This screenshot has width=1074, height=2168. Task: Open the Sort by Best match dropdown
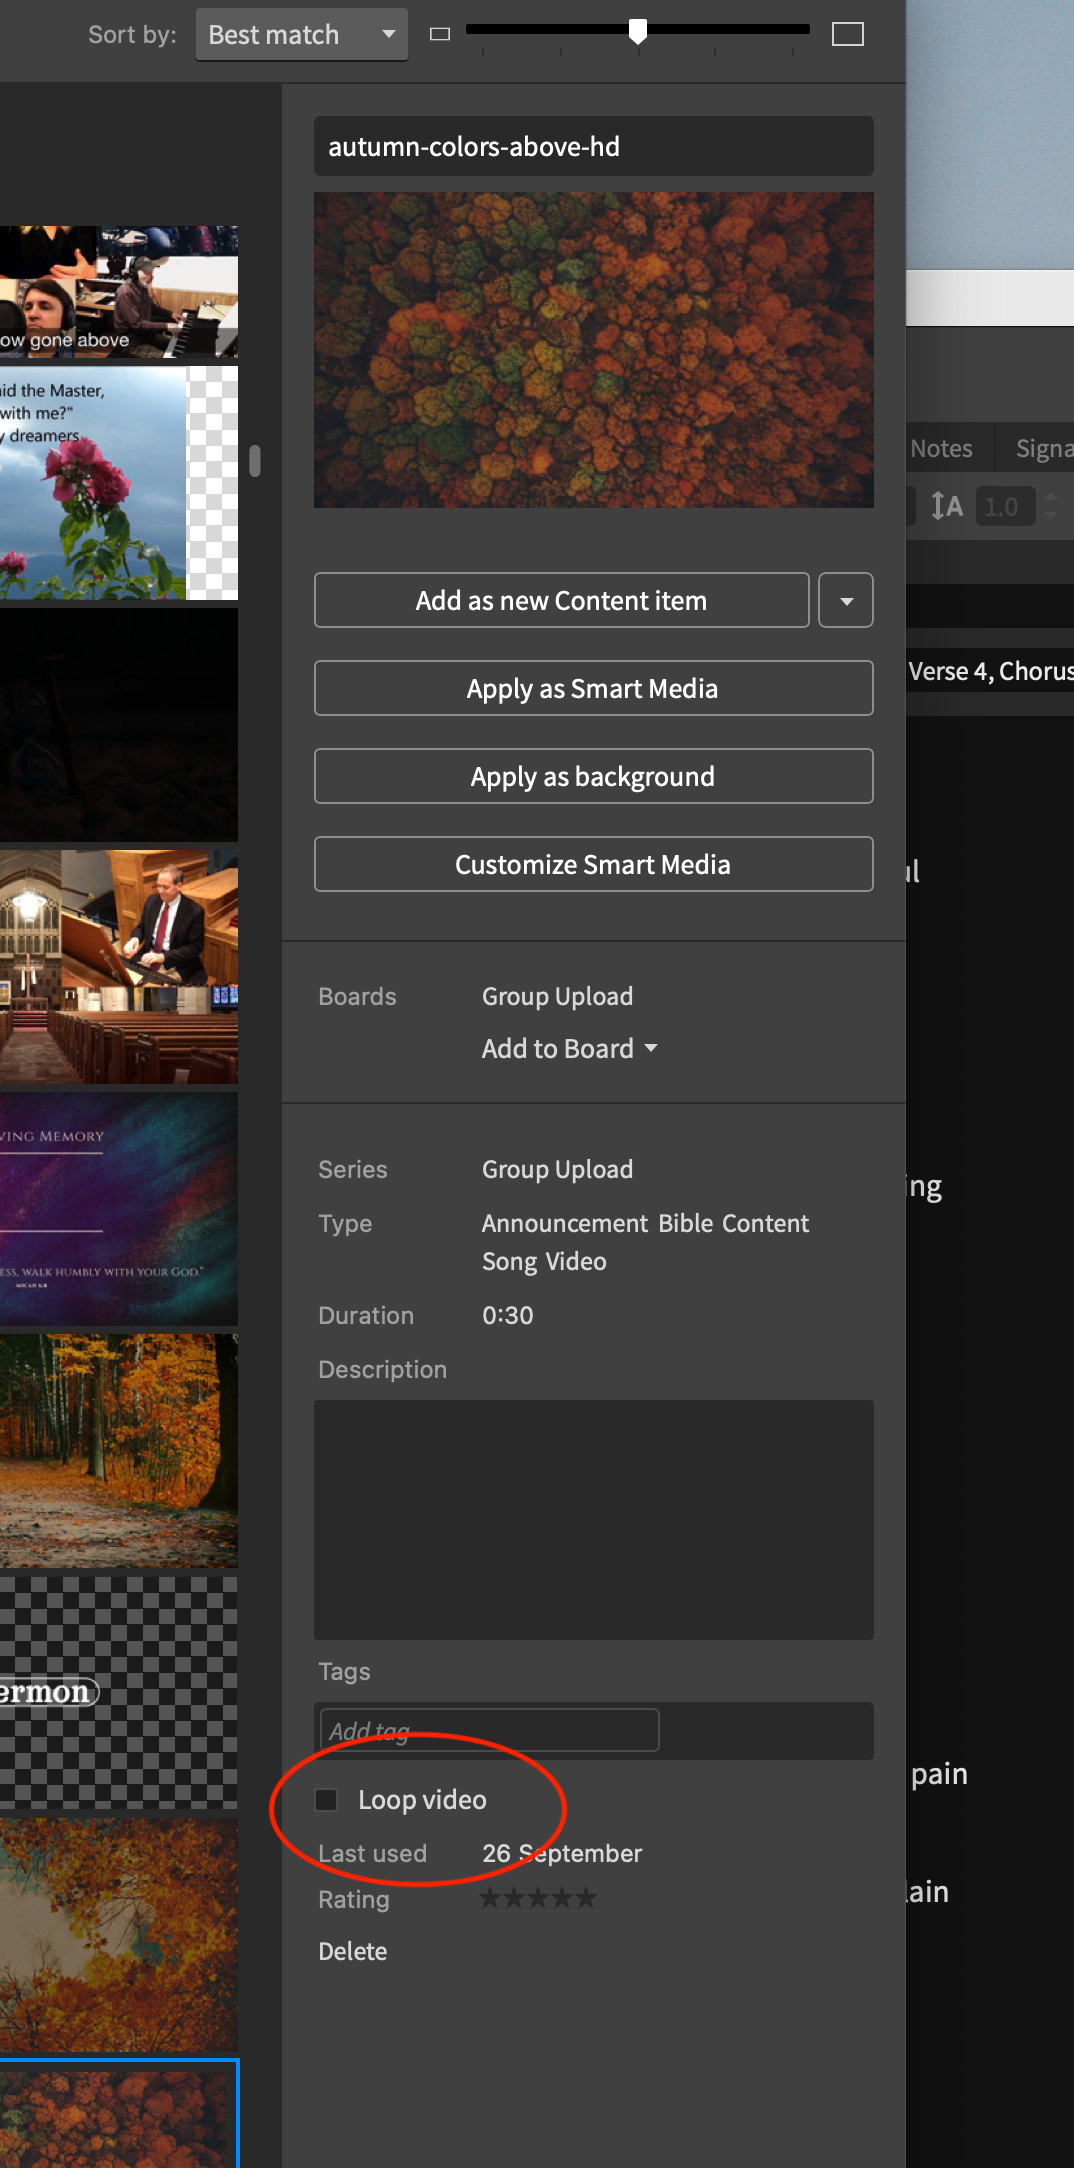(x=301, y=35)
